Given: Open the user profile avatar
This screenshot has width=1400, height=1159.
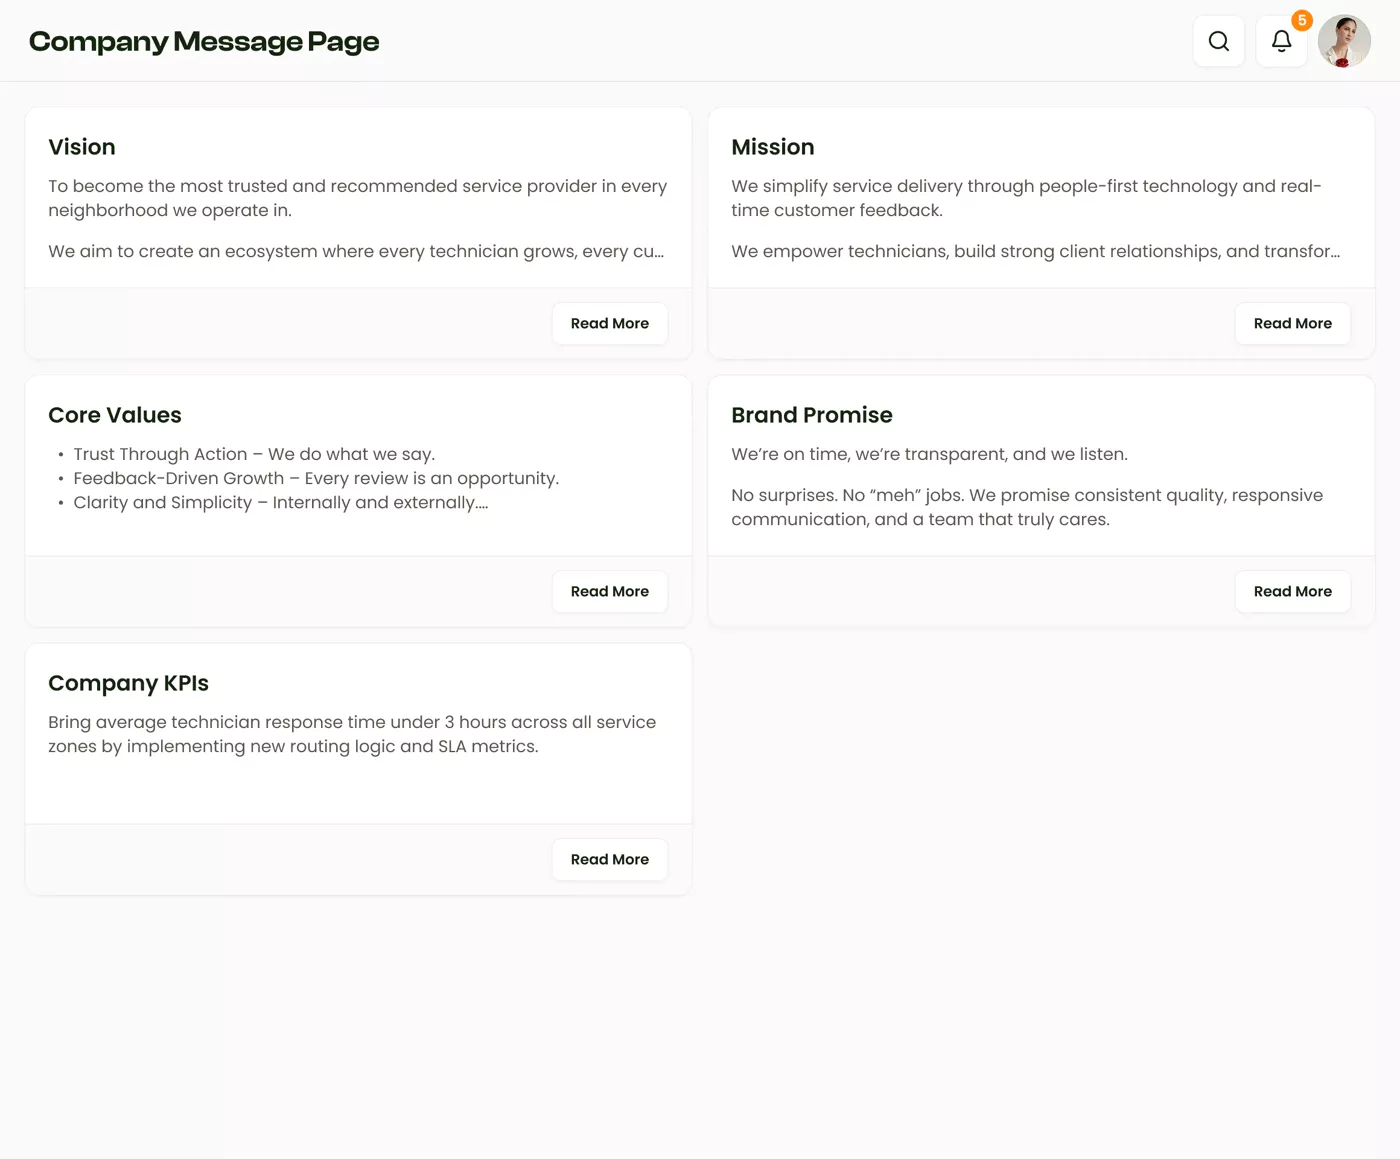Looking at the screenshot, I should [x=1344, y=41].
